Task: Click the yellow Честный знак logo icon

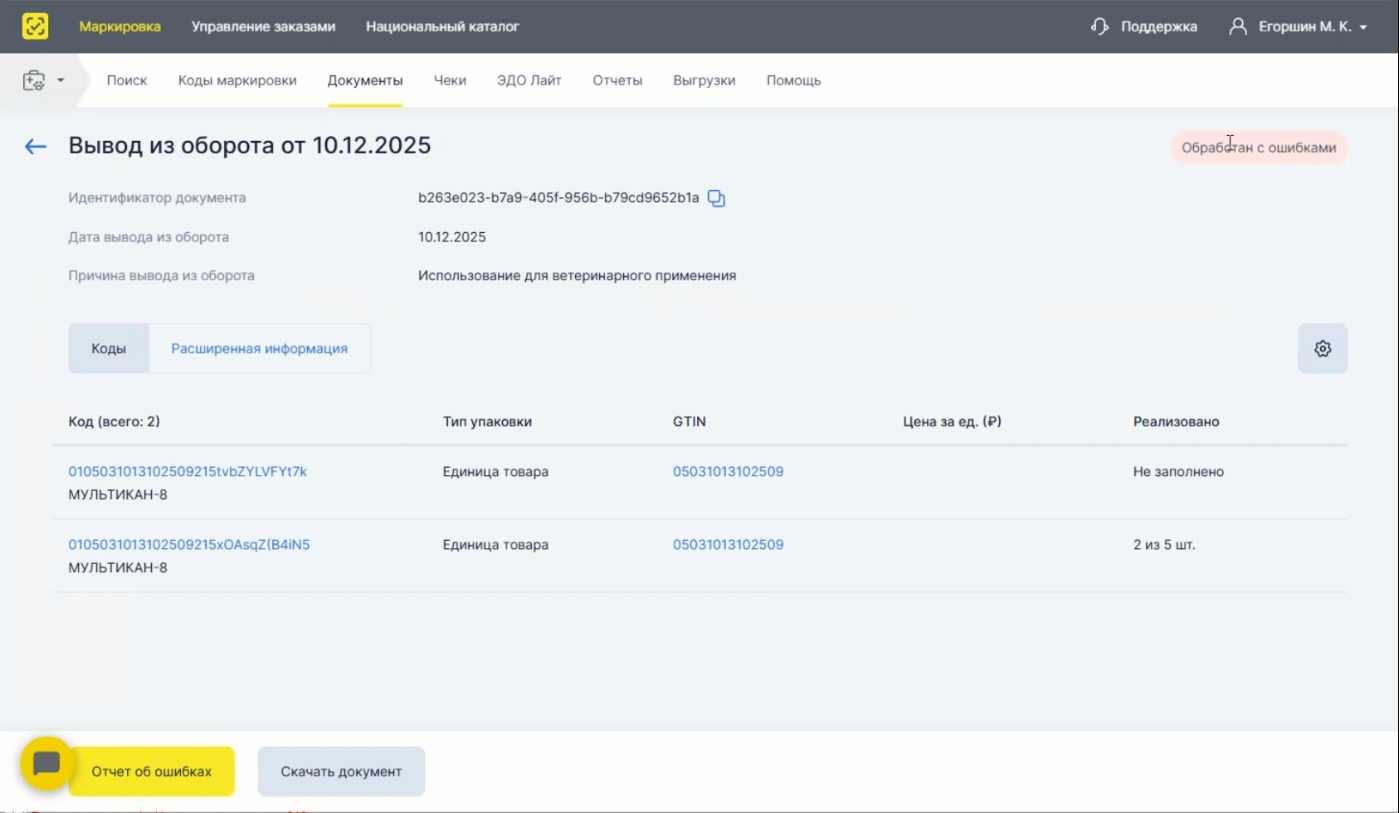Action: point(35,26)
